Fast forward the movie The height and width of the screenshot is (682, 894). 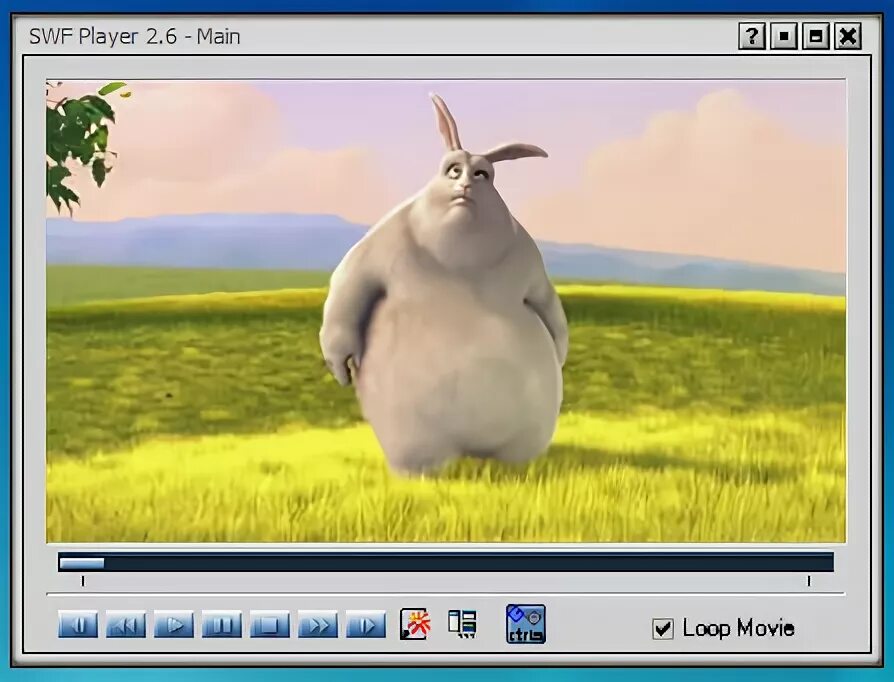318,625
